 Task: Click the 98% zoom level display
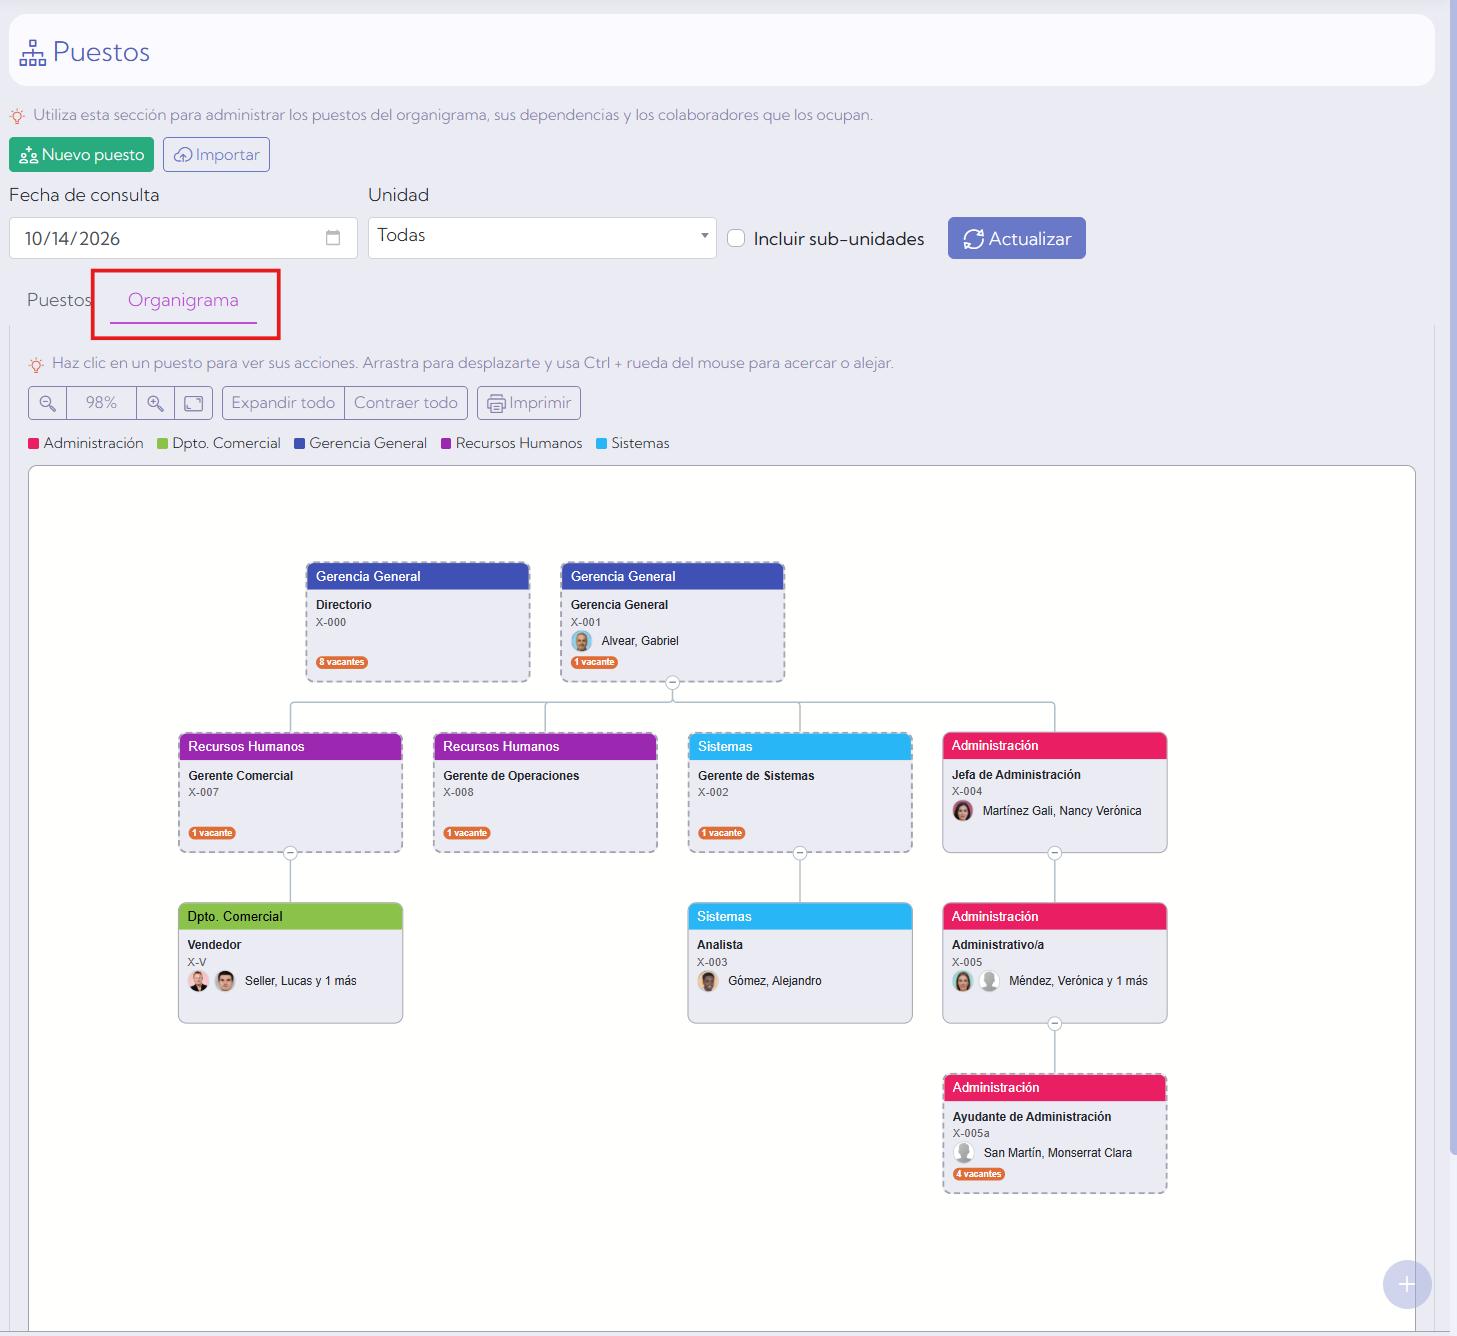click(101, 403)
